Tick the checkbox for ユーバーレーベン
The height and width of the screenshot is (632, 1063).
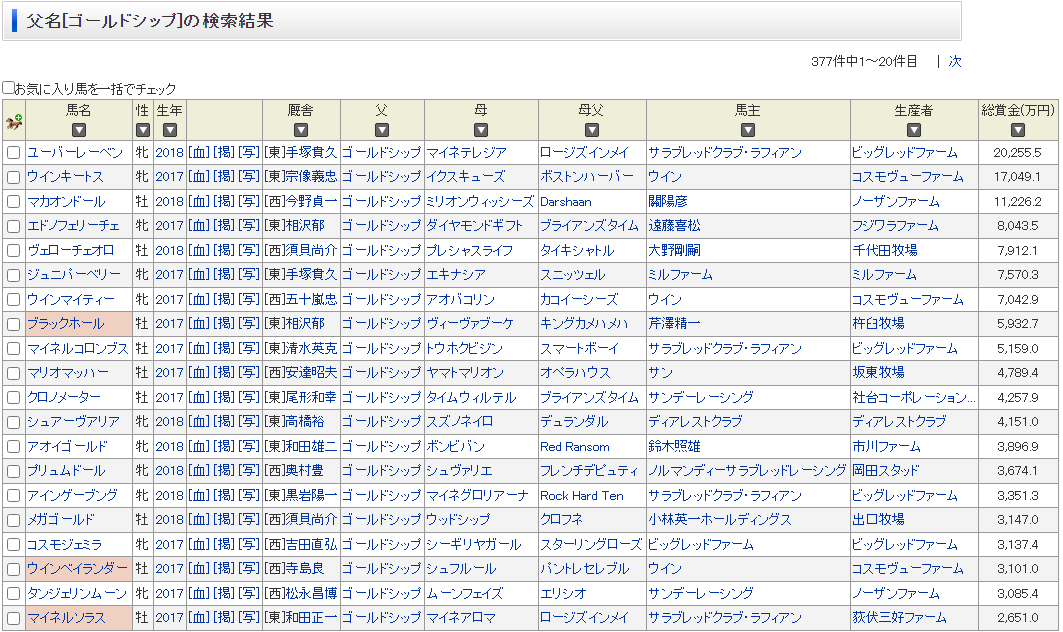click(13, 153)
